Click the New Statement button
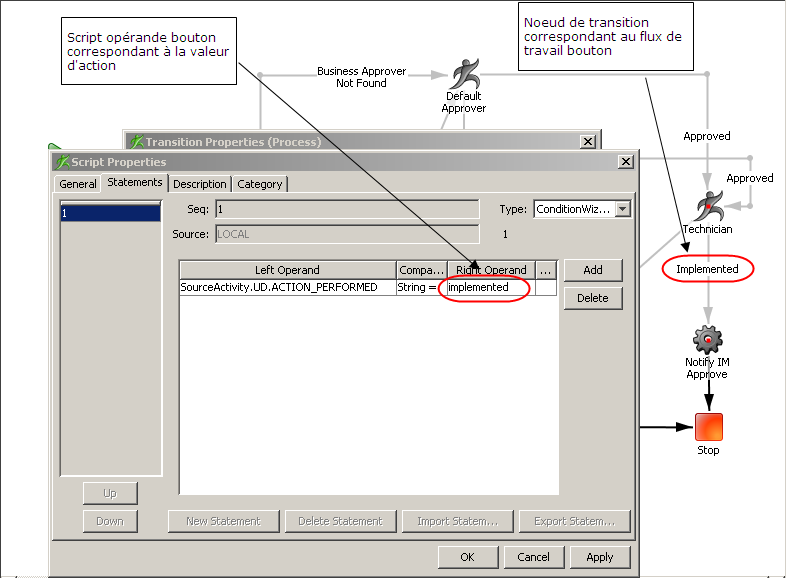The image size is (787, 578). pos(223,522)
